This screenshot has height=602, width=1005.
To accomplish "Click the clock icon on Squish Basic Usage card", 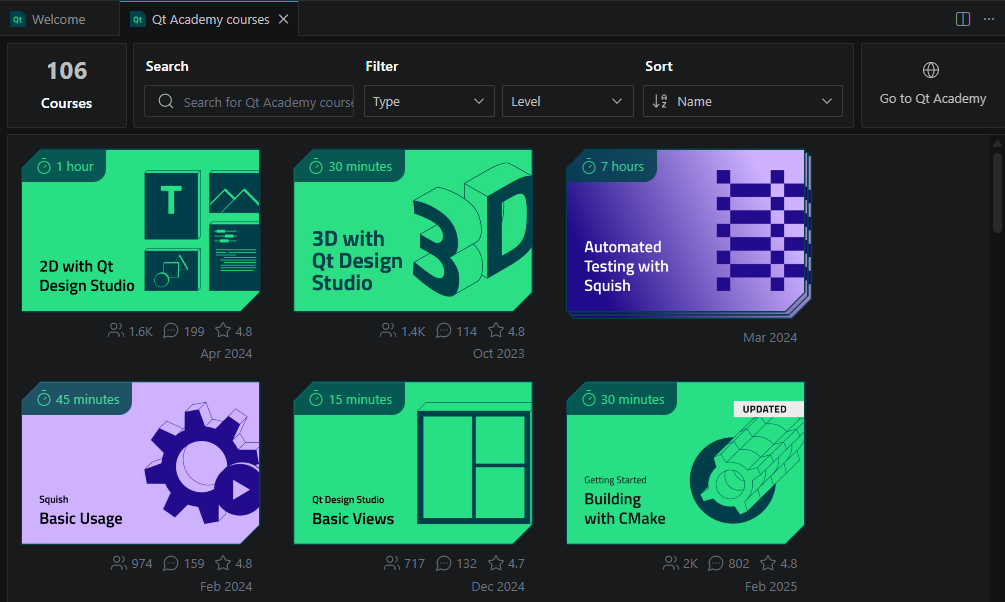I will [x=44, y=399].
